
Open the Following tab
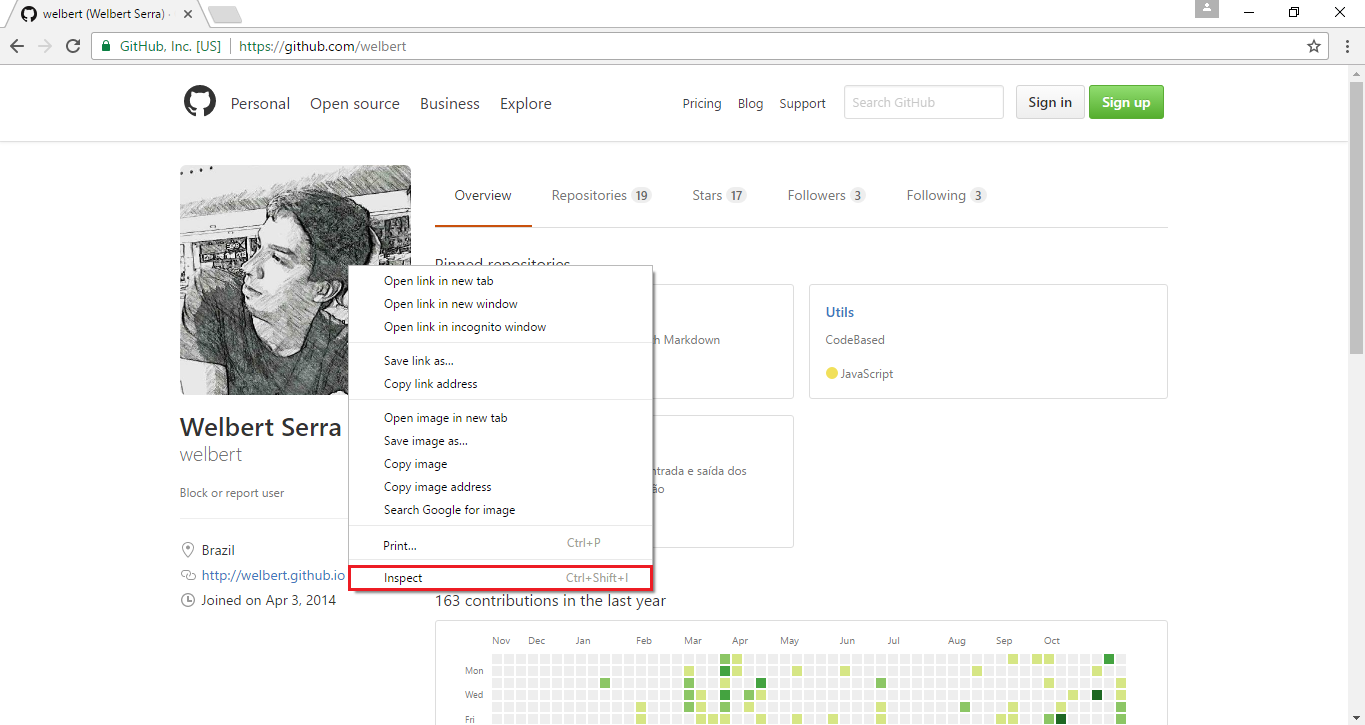pyautogui.click(x=946, y=196)
